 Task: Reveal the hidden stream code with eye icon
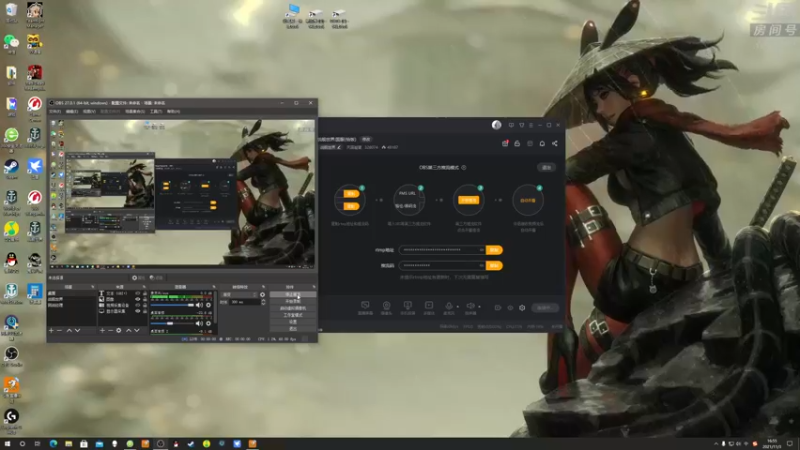pos(482,265)
